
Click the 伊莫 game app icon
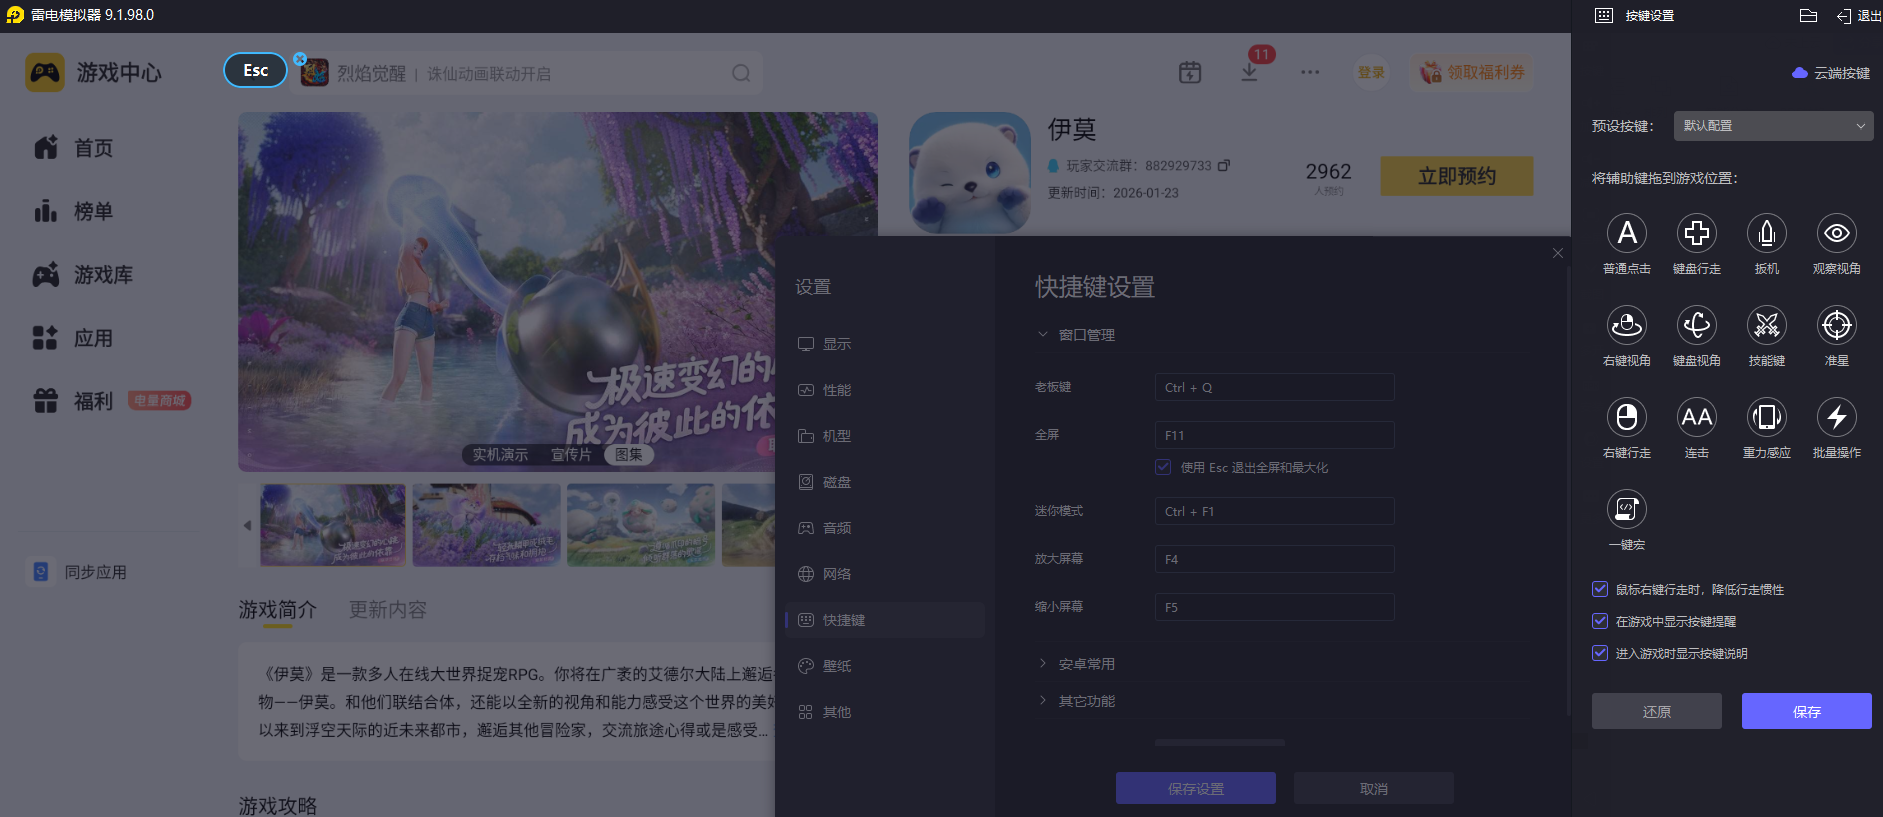[969, 173]
